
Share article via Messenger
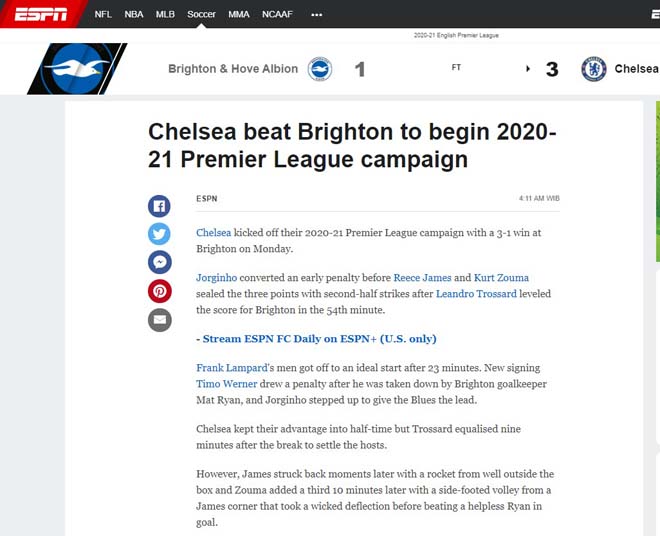[159, 263]
